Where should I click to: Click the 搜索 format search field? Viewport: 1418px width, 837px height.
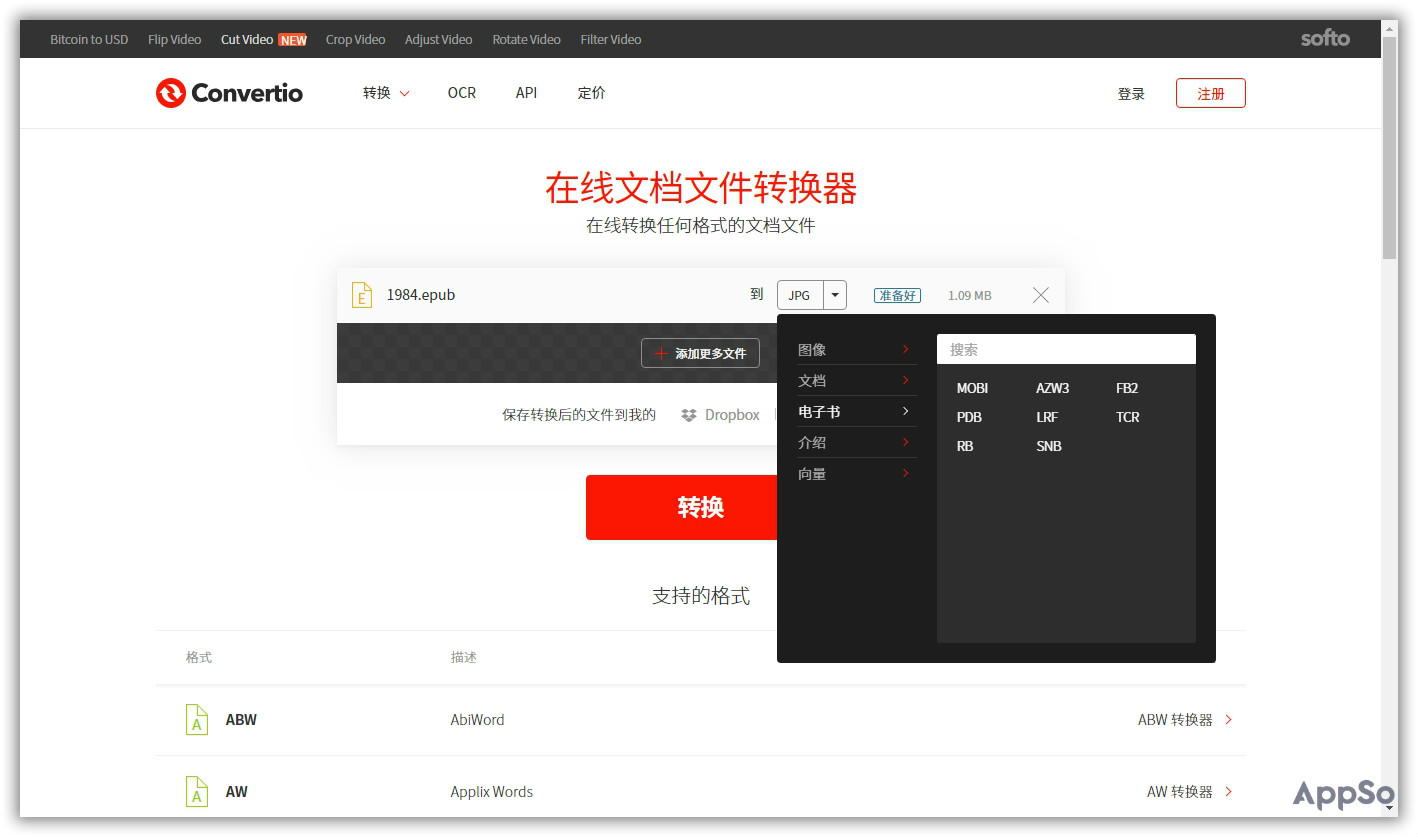point(1066,348)
